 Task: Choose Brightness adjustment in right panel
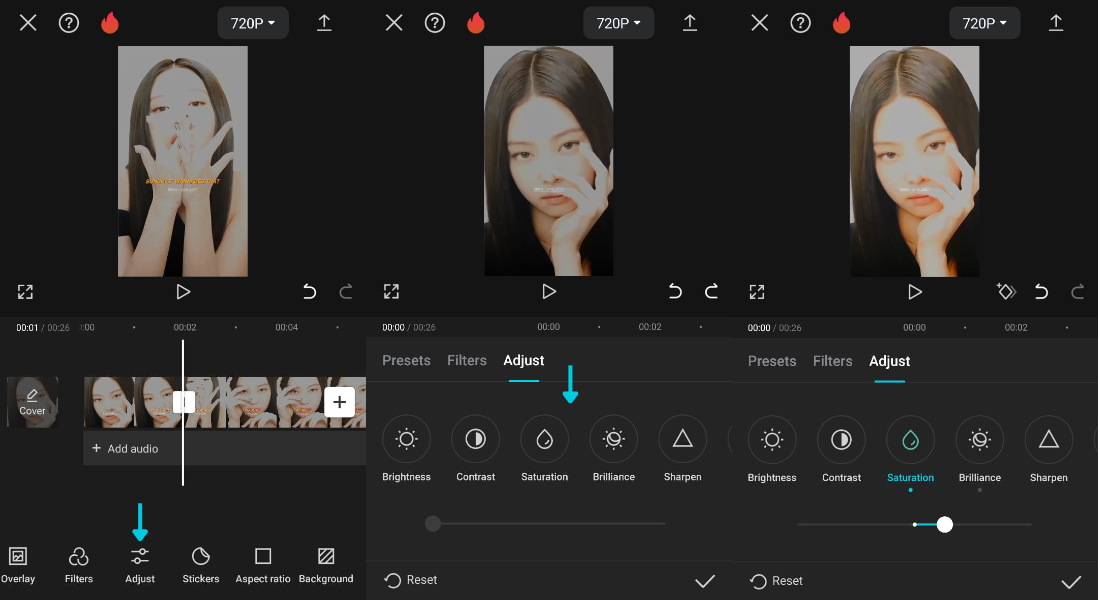pyautogui.click(x=772, y=450)
